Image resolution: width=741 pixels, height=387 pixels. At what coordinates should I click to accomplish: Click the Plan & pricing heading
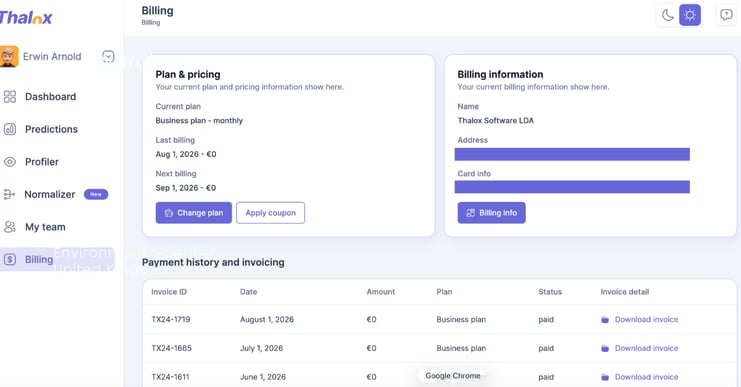[188, 74]
